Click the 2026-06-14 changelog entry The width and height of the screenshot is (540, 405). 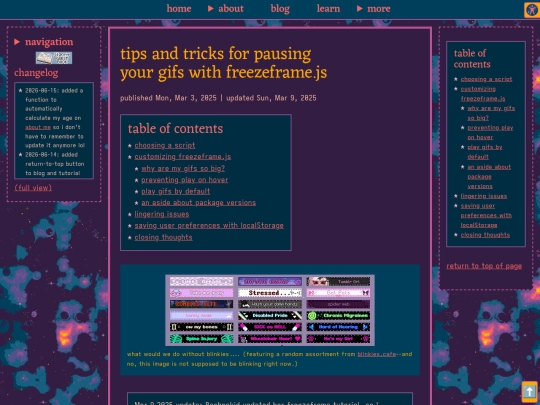click(x=54, y=164)
